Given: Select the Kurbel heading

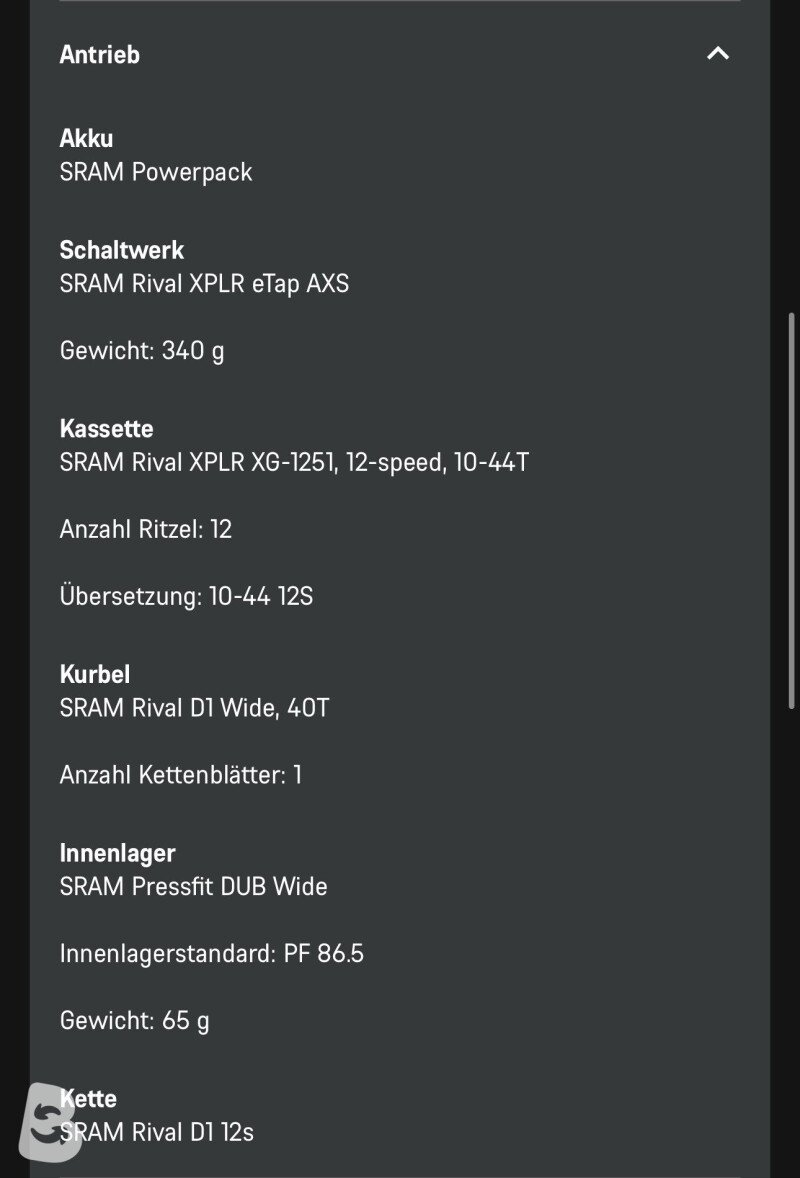Looking at the screenshot, I should point(95,675).
